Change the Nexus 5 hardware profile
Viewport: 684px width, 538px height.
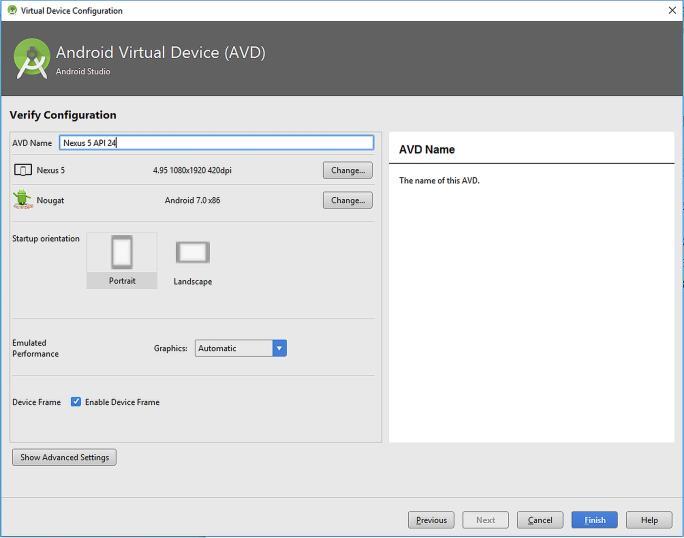(348, 170)
